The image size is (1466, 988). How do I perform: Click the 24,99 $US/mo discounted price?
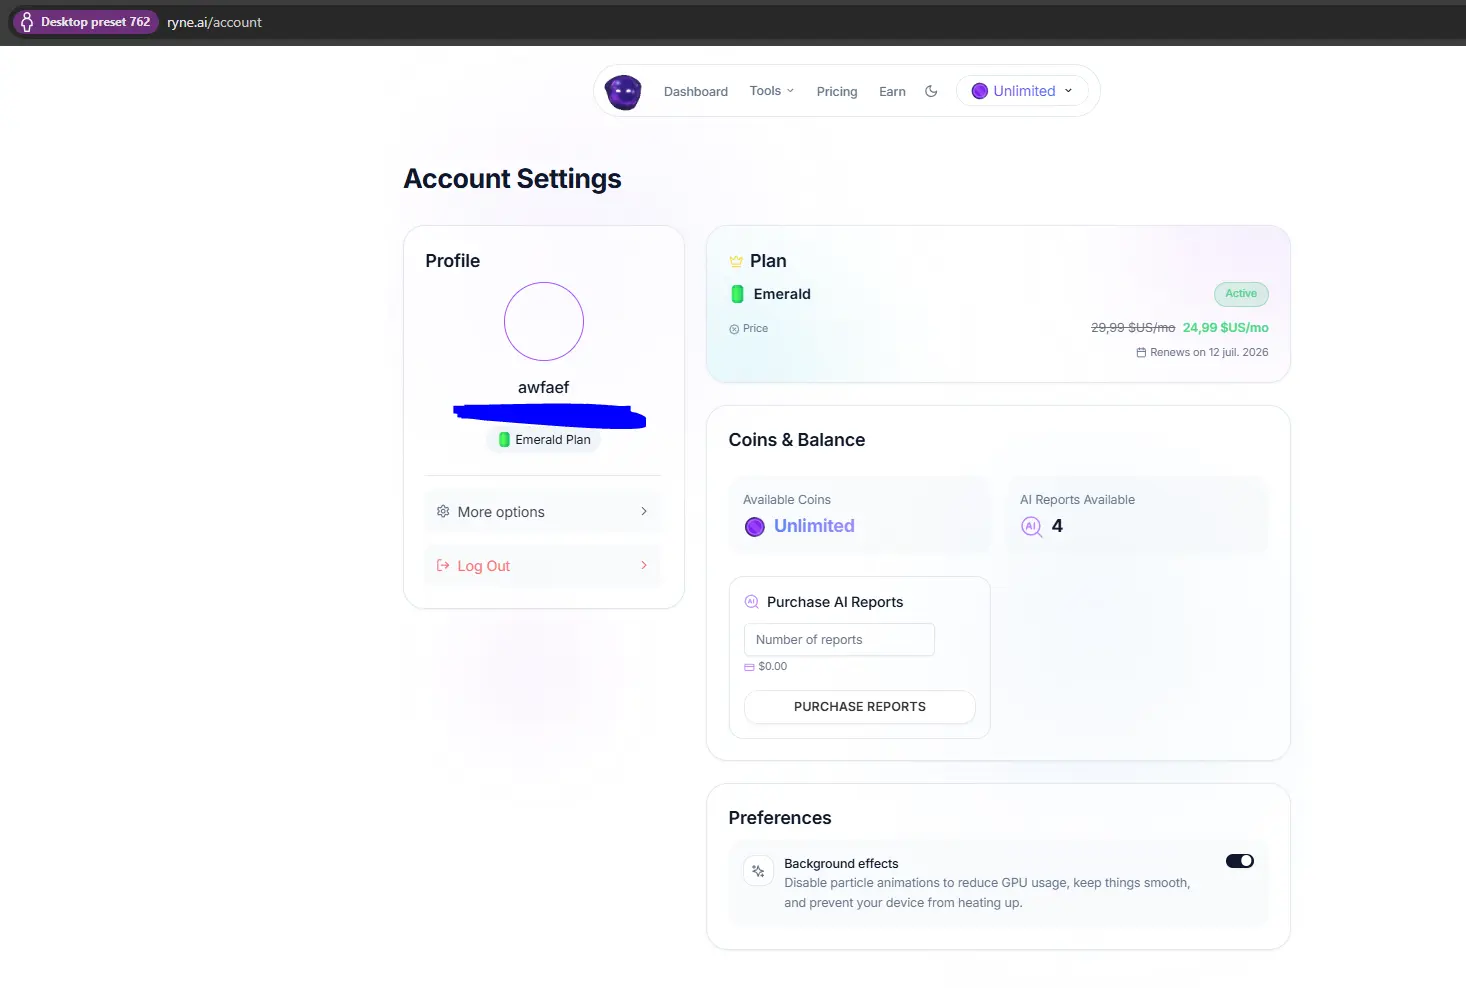pos(1226,328)
